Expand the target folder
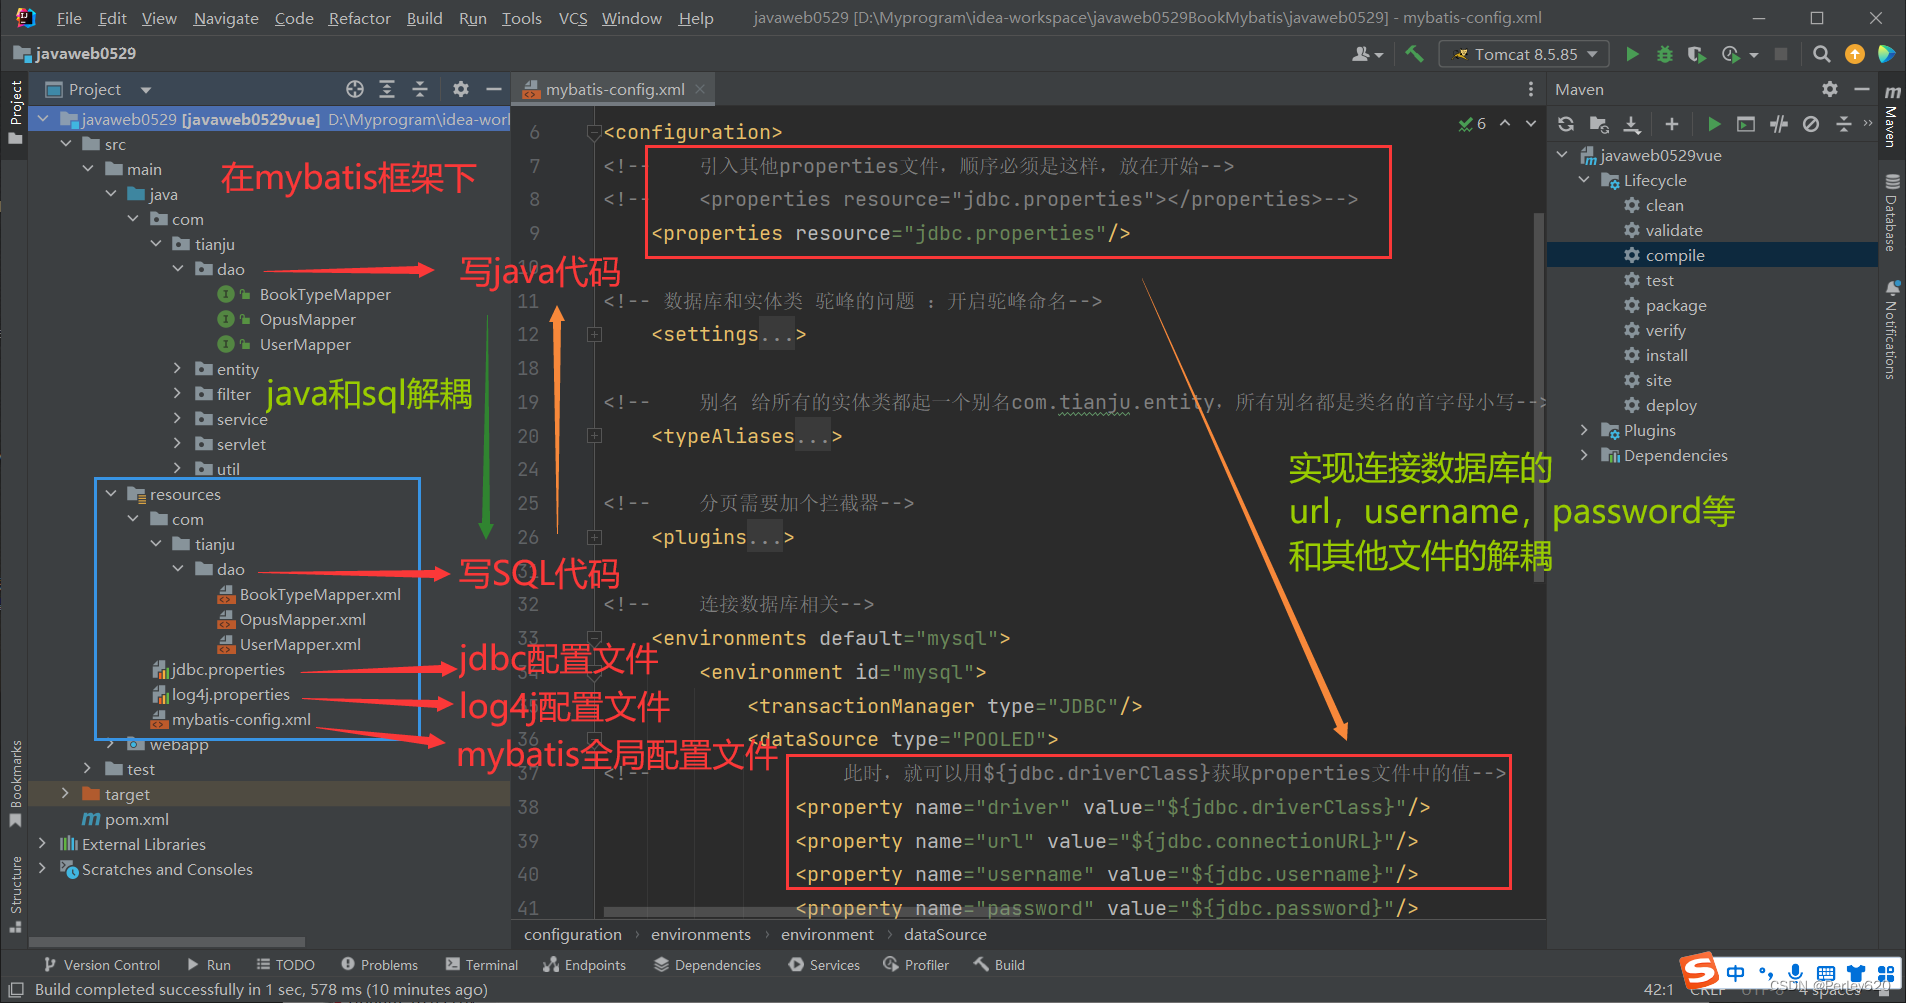 pos(65,794)
